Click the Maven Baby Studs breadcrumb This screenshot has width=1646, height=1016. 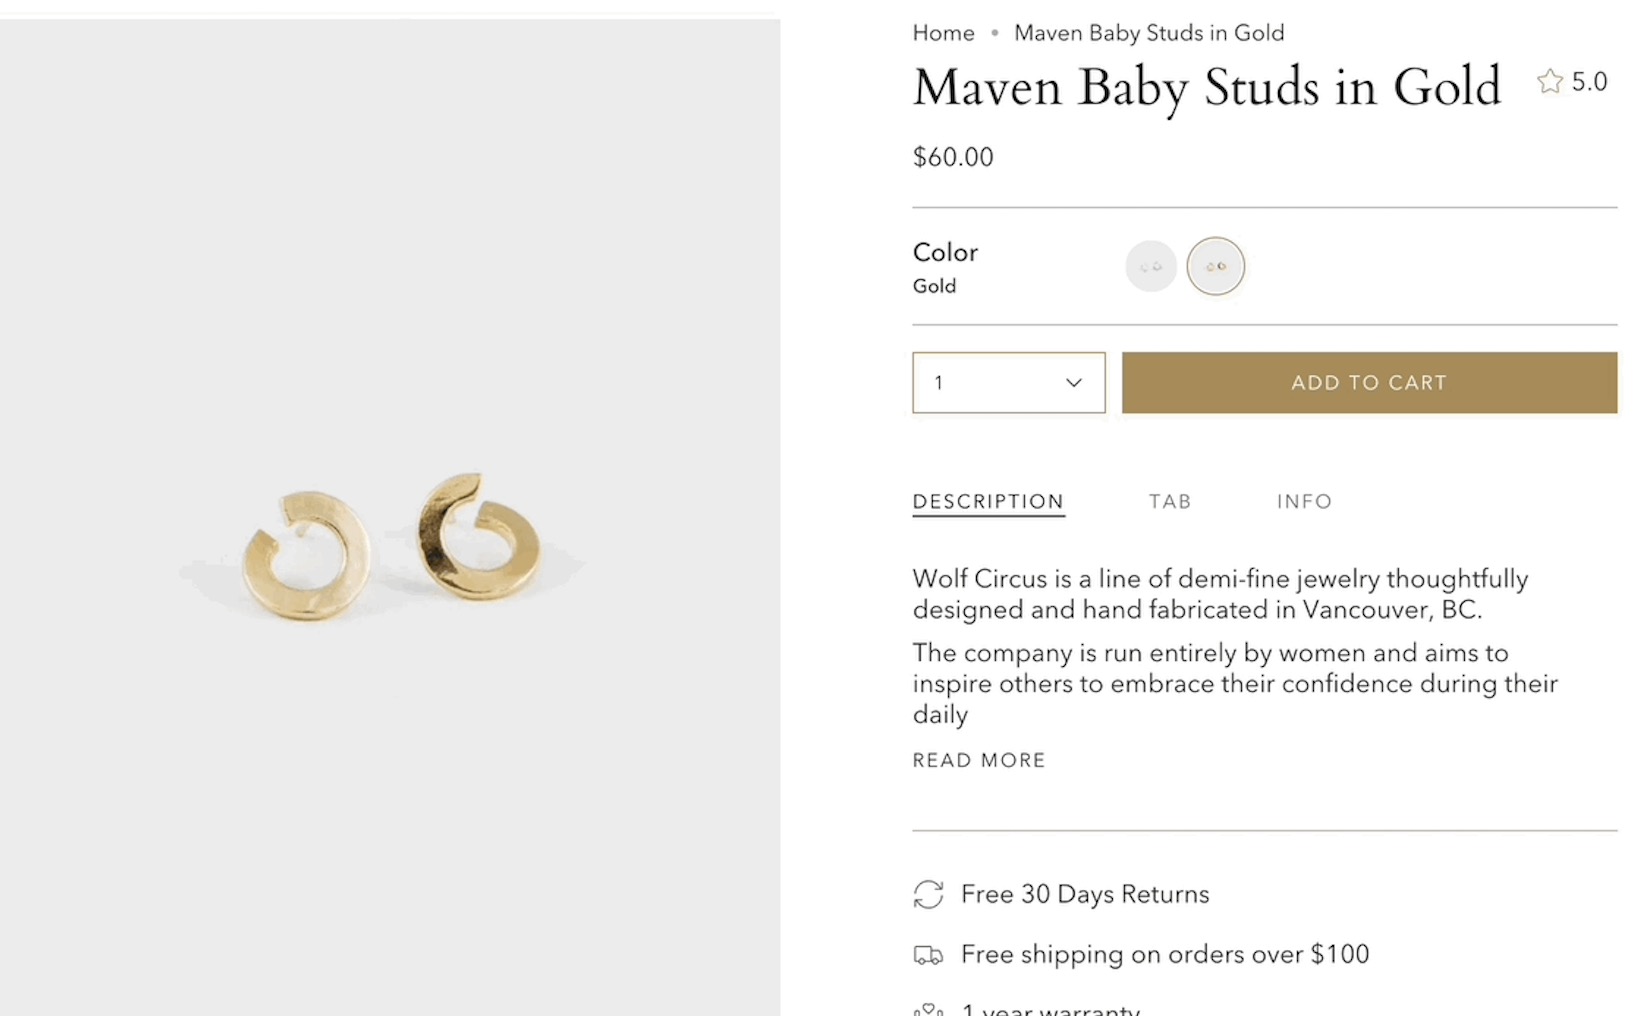1149,33
